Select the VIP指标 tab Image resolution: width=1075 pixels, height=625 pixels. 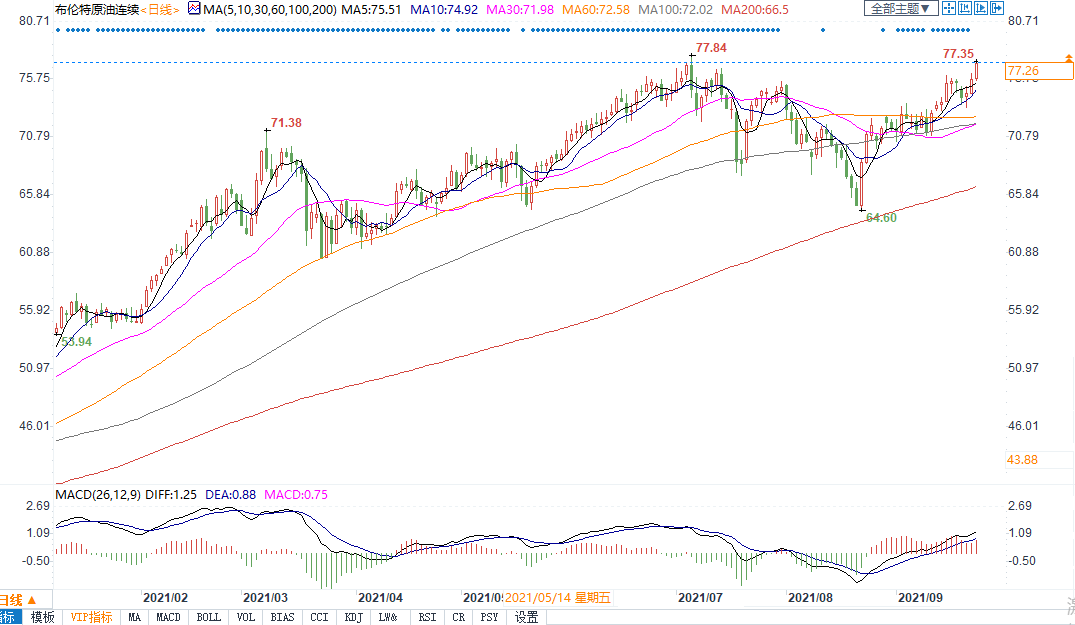point(91,617)
